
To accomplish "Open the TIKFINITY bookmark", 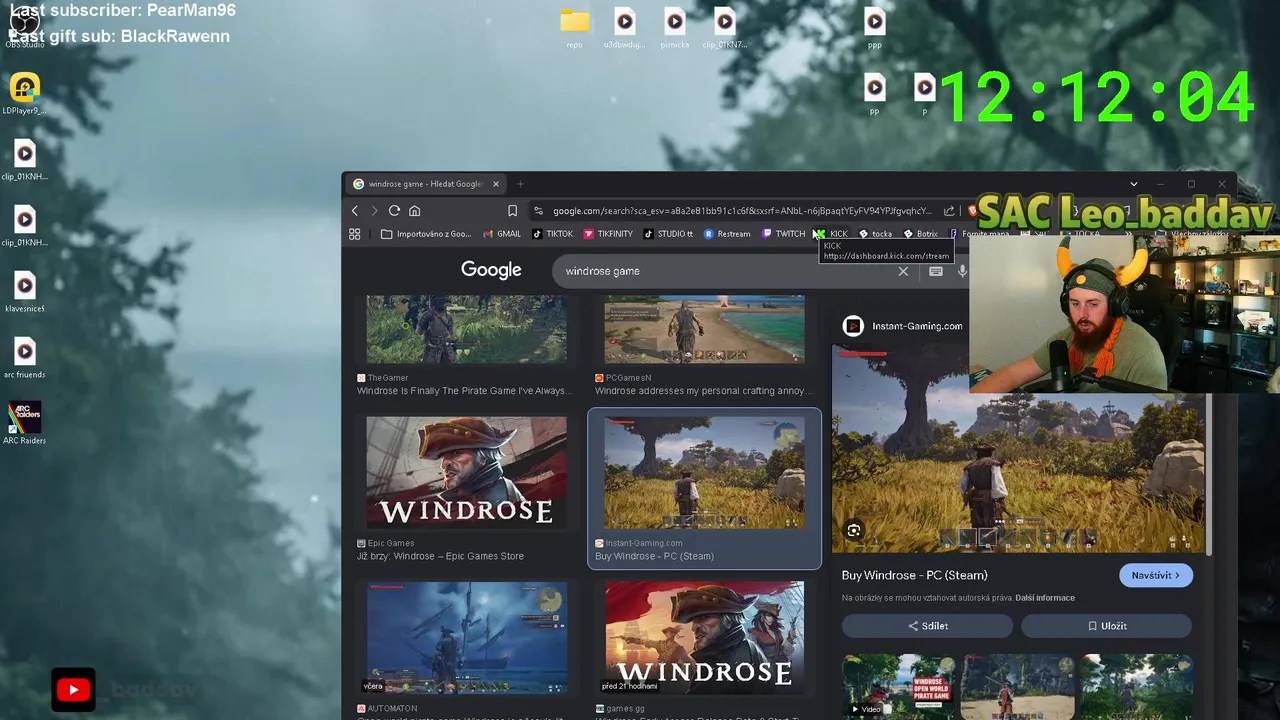I will [608, 234].
